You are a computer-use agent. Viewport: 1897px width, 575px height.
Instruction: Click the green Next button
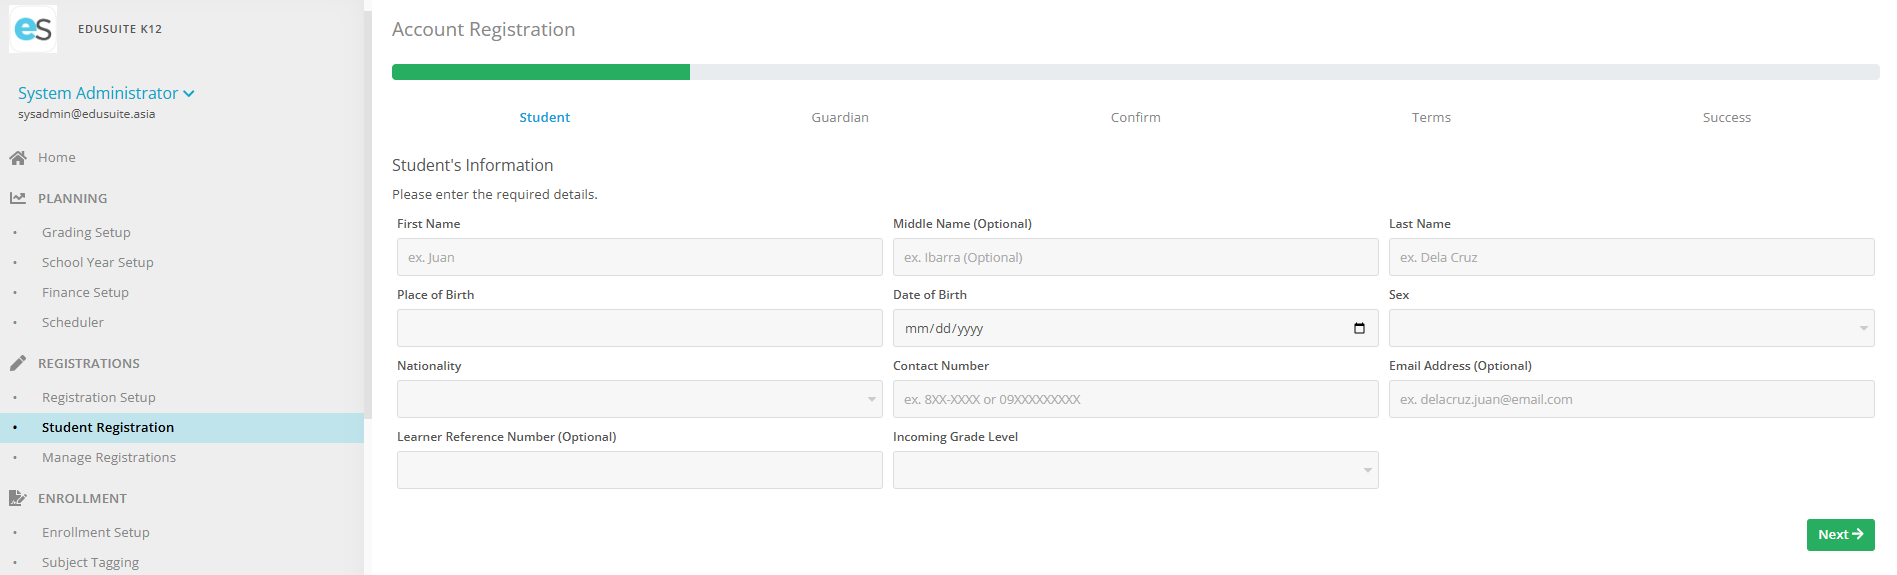[x=1839, y=534]
